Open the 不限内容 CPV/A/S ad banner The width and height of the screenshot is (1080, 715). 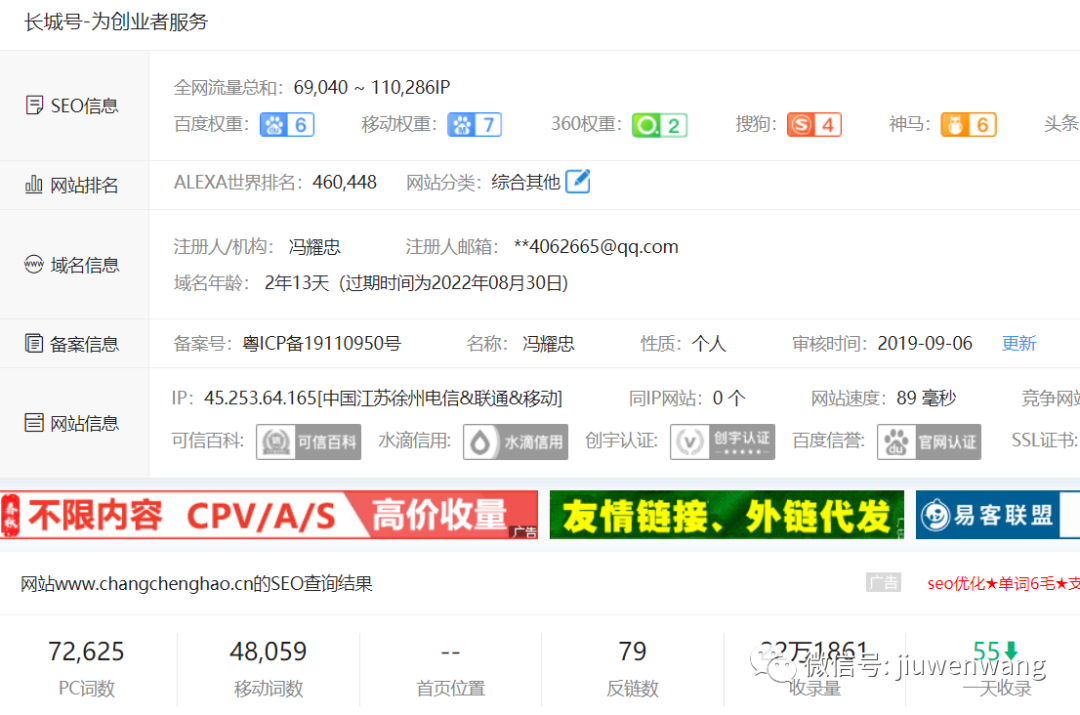269,515
